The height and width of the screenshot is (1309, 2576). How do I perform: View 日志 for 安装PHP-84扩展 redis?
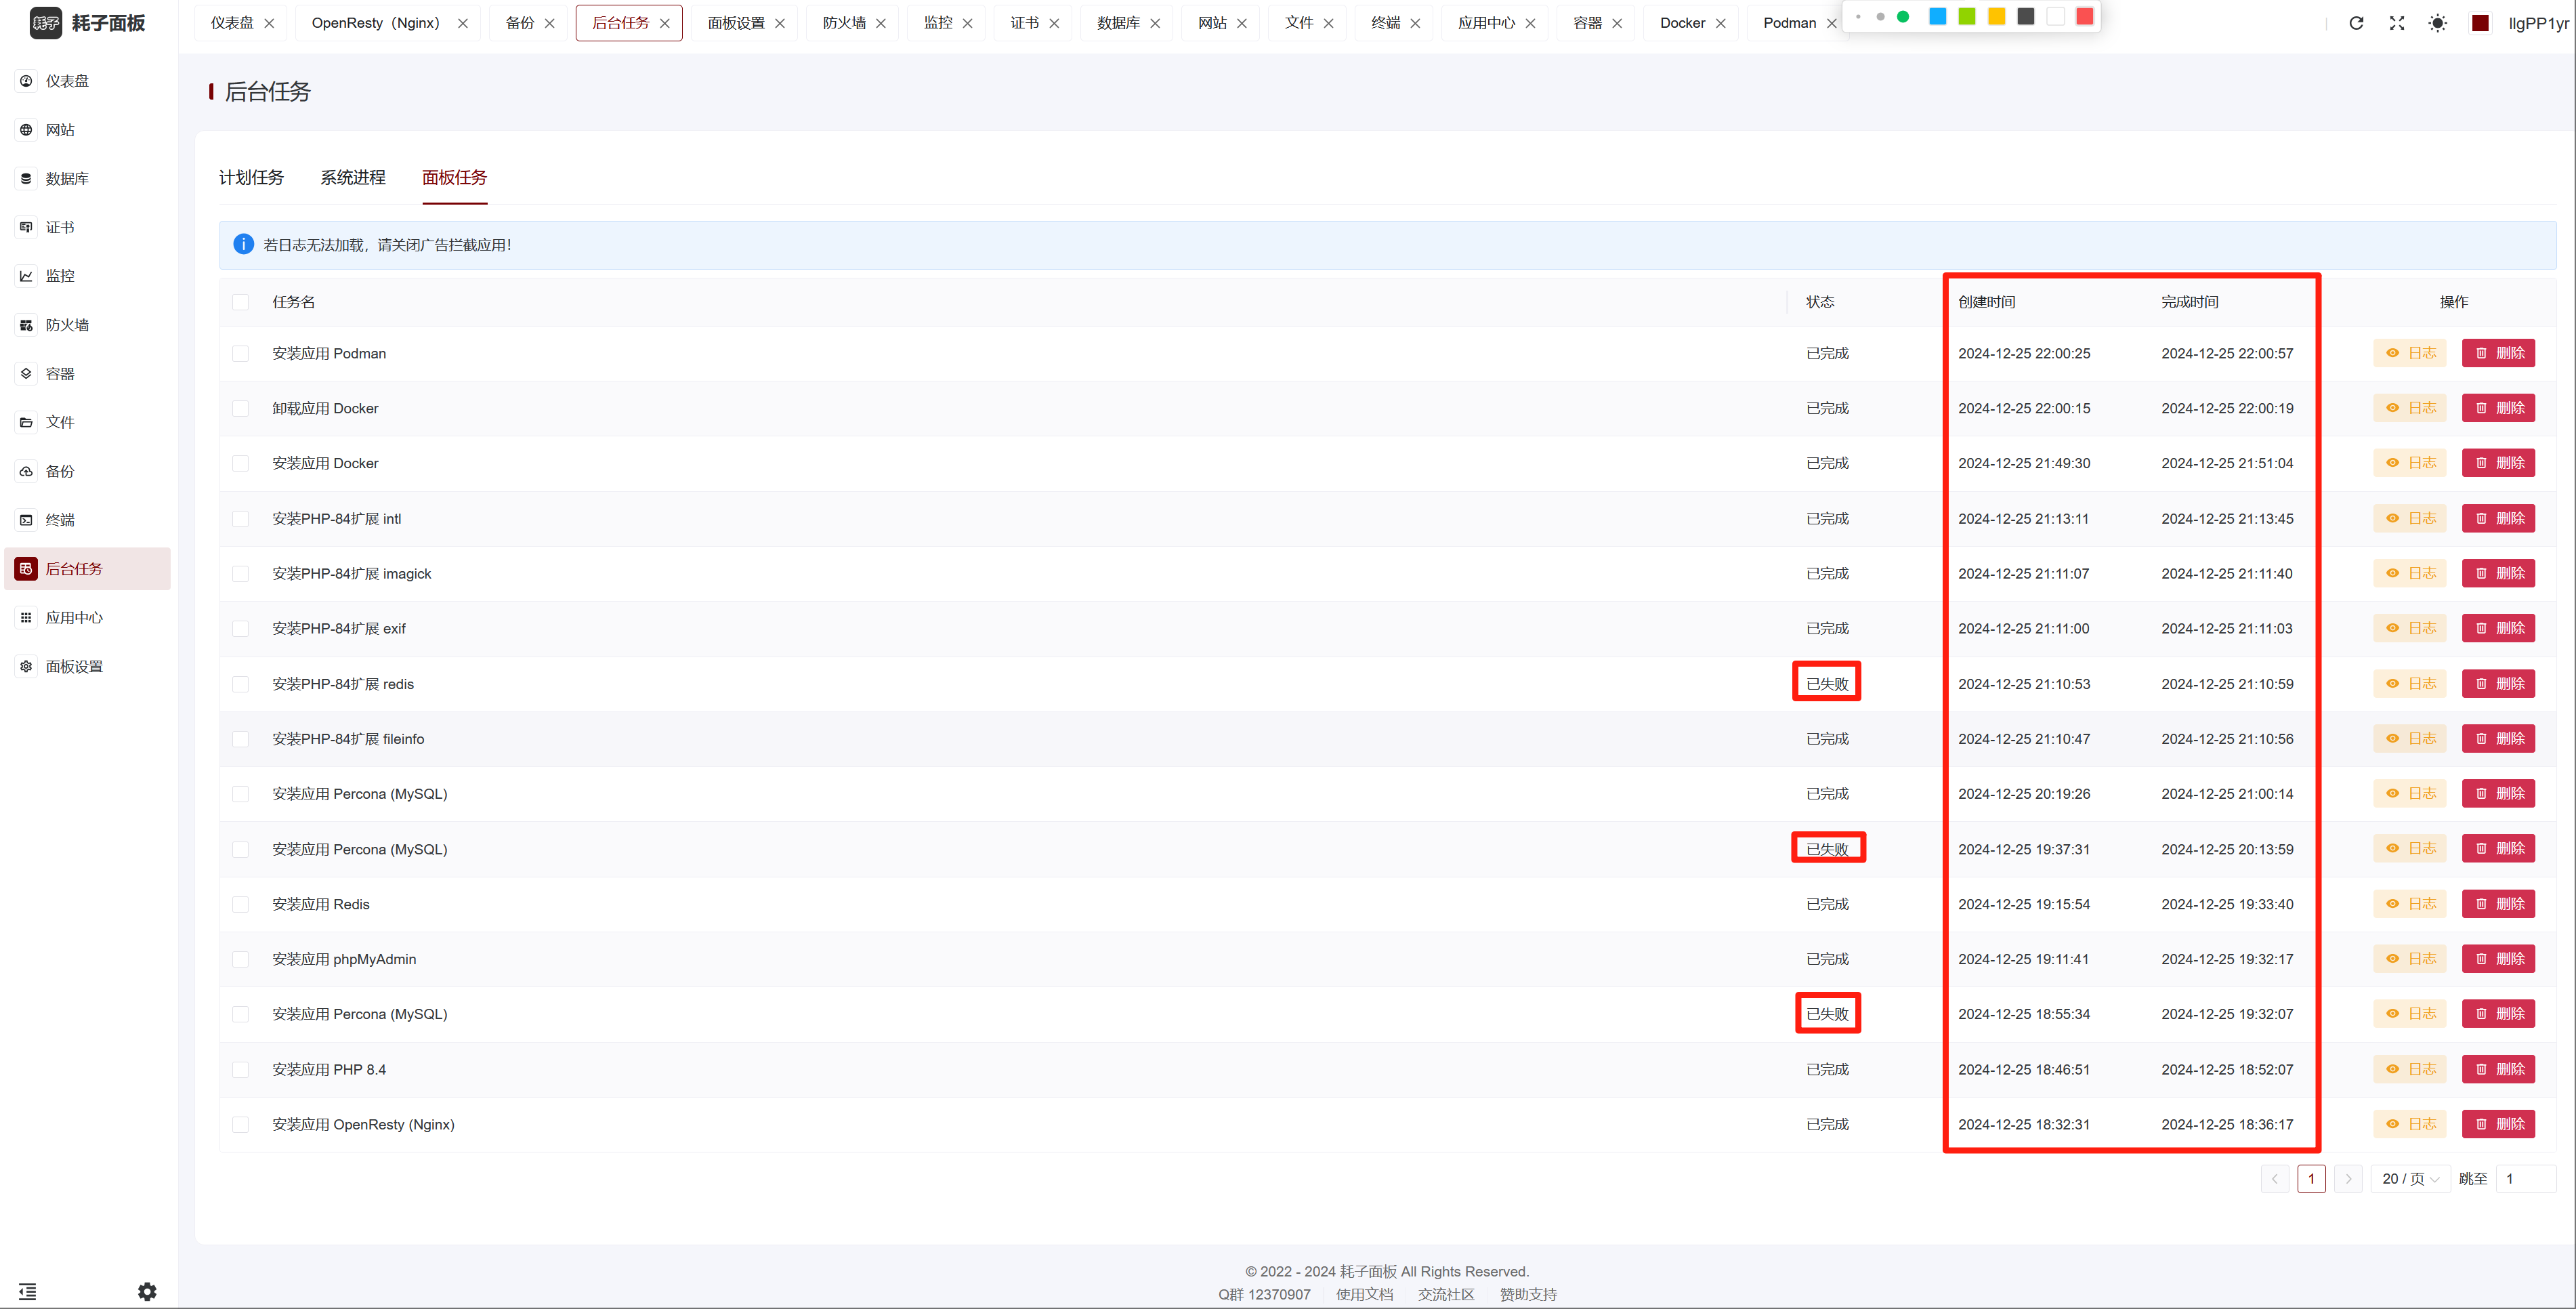click(2410, 684)
